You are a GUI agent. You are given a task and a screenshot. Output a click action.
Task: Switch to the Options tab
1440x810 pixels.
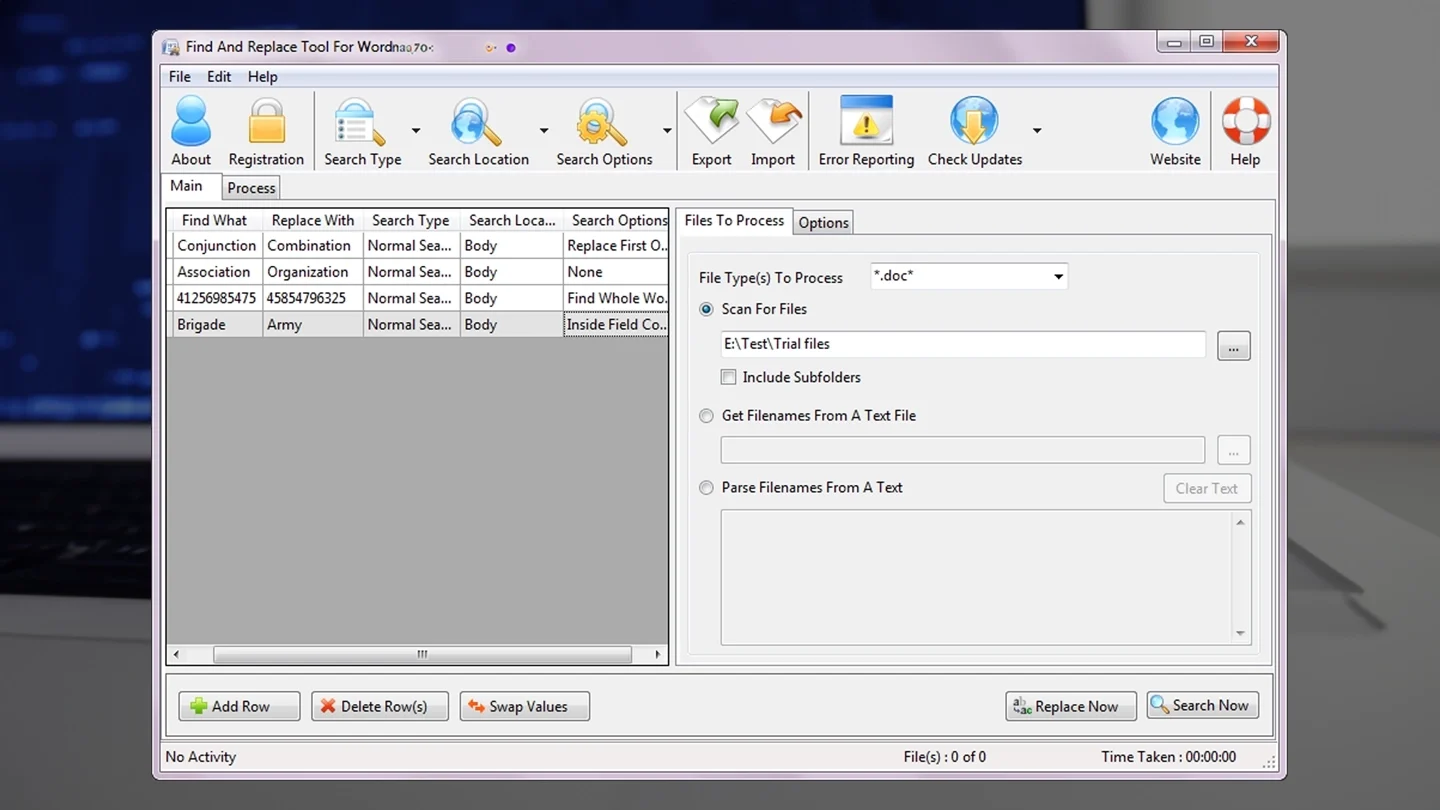coord(824,222)
